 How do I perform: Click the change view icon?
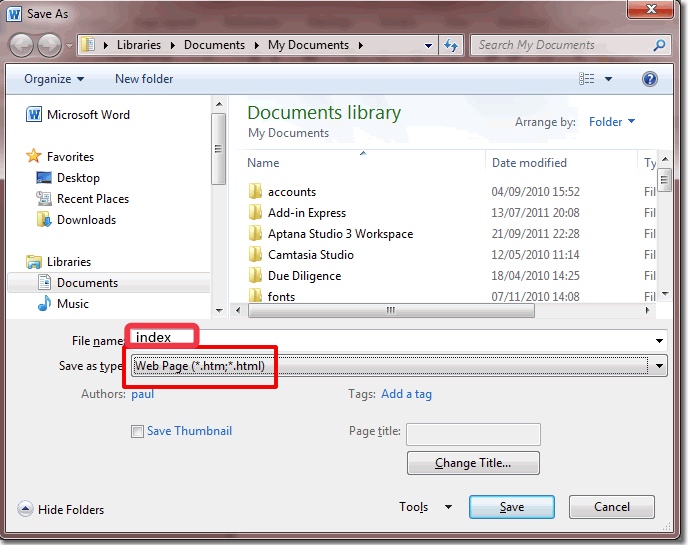[587, 79]
